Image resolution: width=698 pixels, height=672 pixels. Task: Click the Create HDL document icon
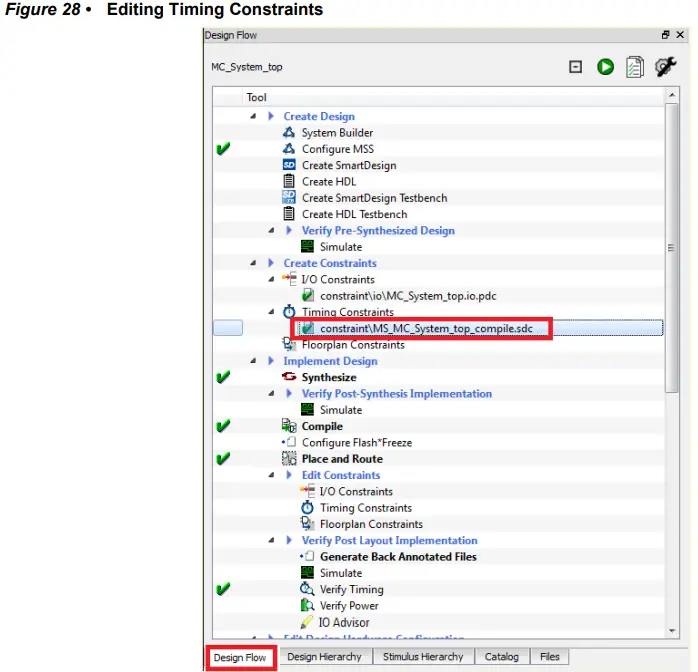[x=289, y=182]
